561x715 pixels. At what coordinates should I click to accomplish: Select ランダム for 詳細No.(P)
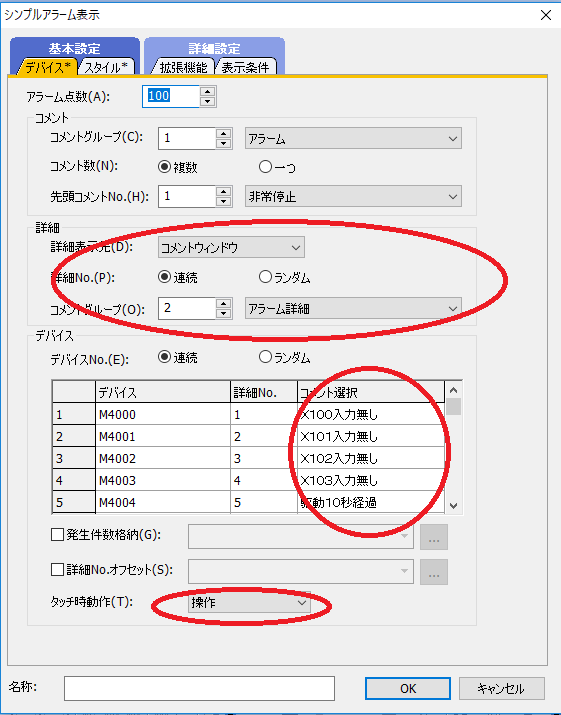(265, 277)
